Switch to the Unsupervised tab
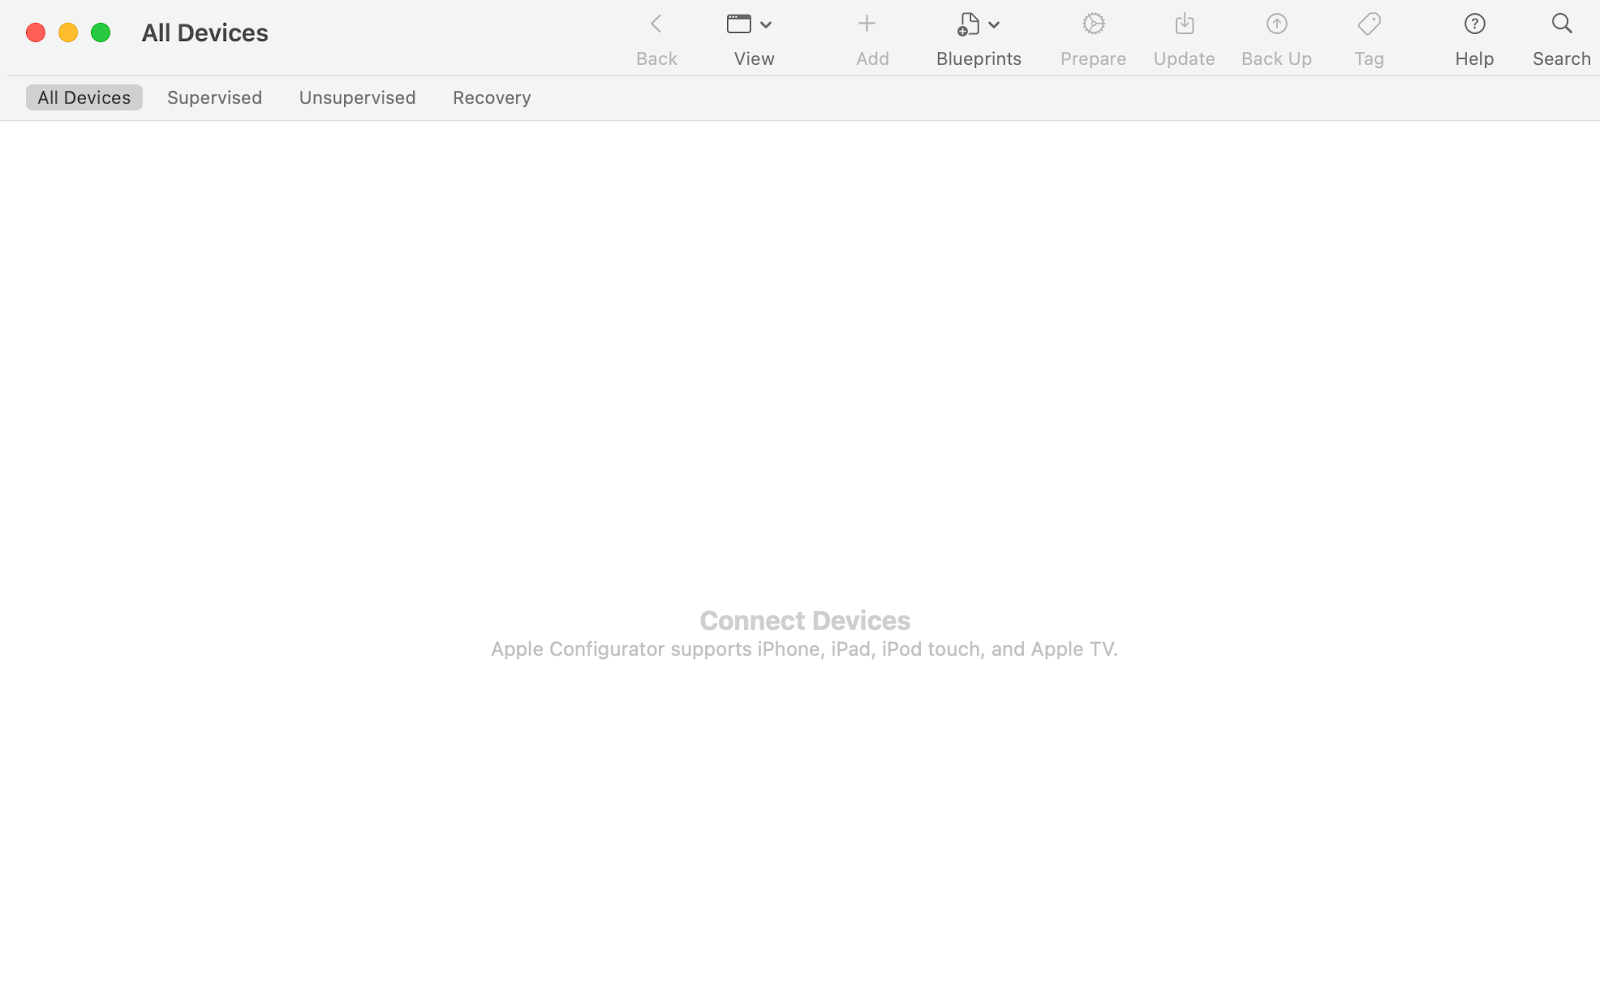1600x987 pixels. (x=357, y=97)
